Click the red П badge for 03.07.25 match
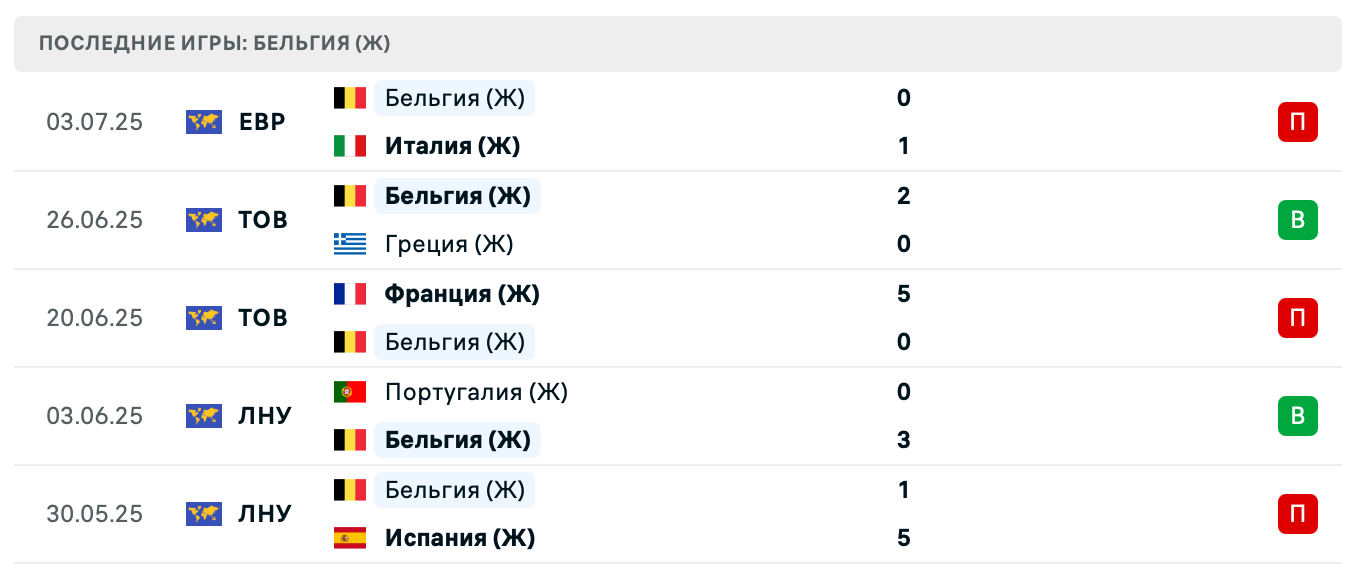 coord(1297,122)
